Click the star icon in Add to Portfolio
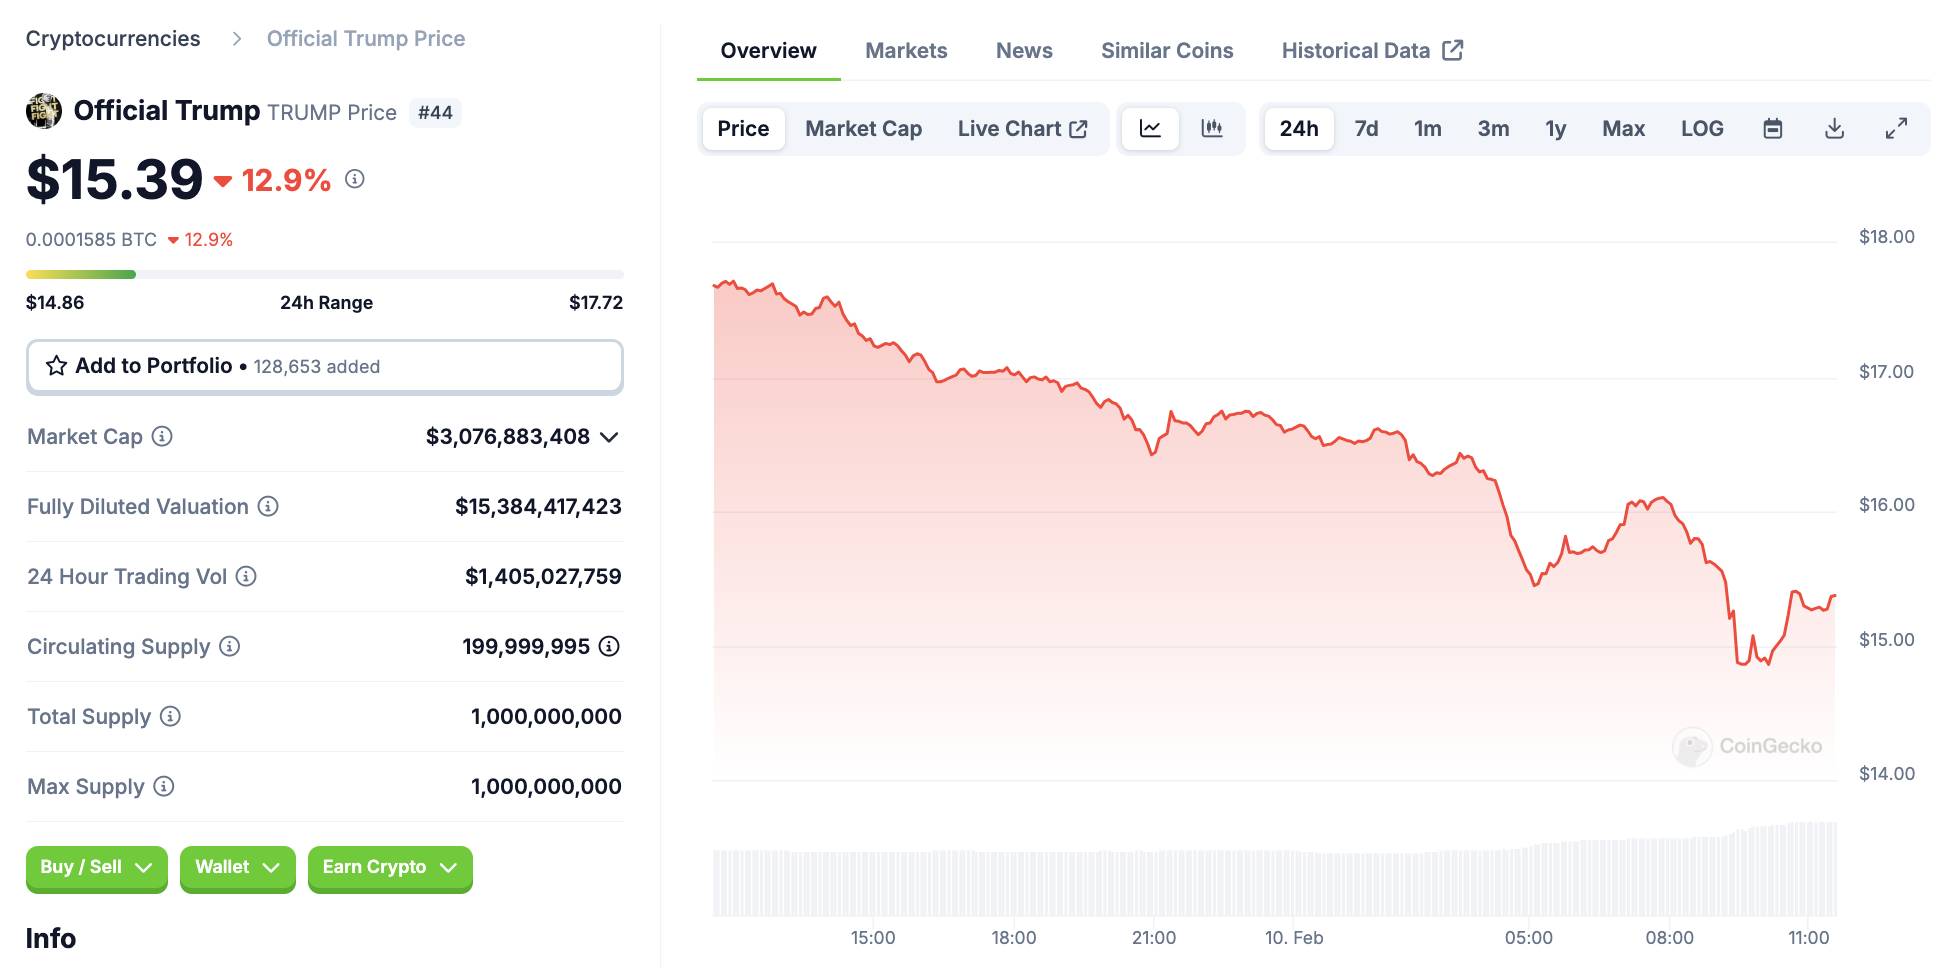Image resolution: width=1950 pixels, height=968 pixels. (x=57, y=366)
